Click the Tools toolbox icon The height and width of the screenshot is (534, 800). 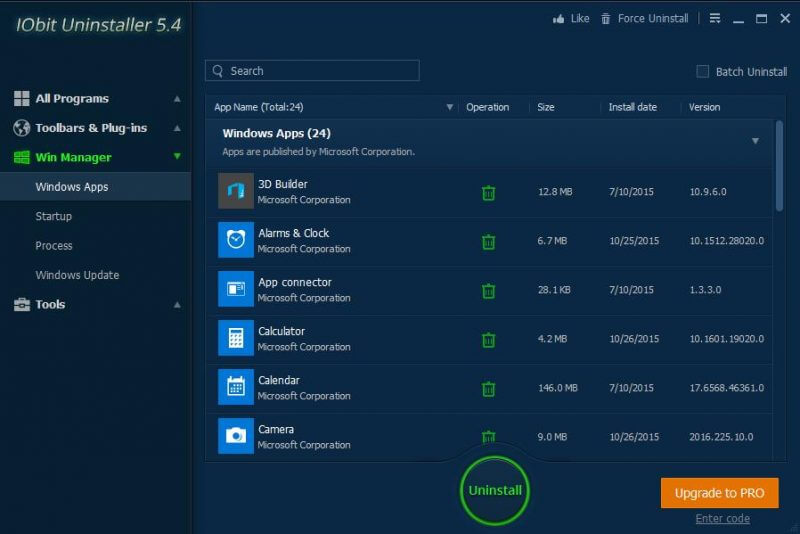(x=21, y=304)
